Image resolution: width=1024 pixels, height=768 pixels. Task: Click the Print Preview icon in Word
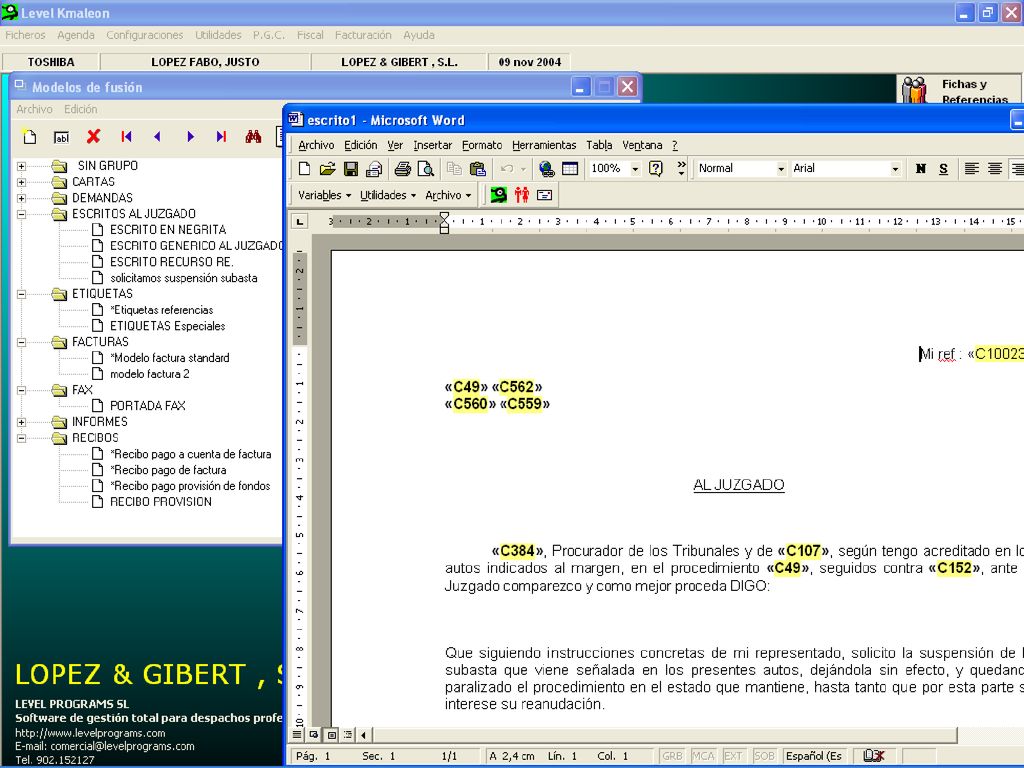pyautogui.click(x=426, y=168)
